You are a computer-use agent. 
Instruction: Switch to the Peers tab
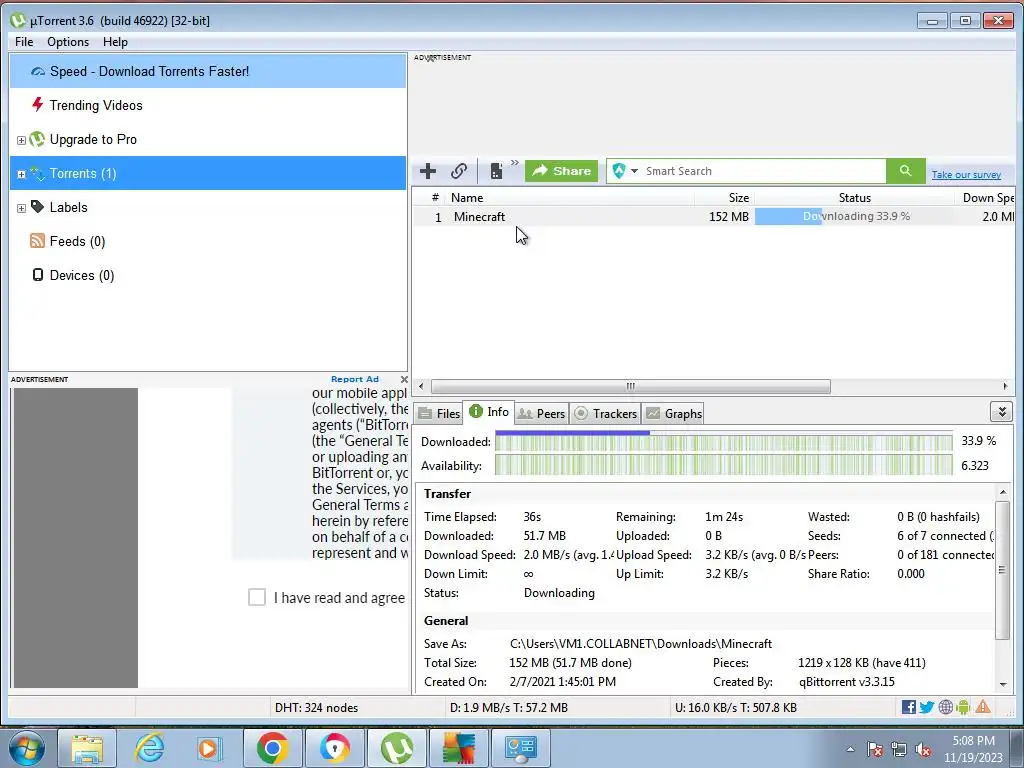click(x=541, y=413)
